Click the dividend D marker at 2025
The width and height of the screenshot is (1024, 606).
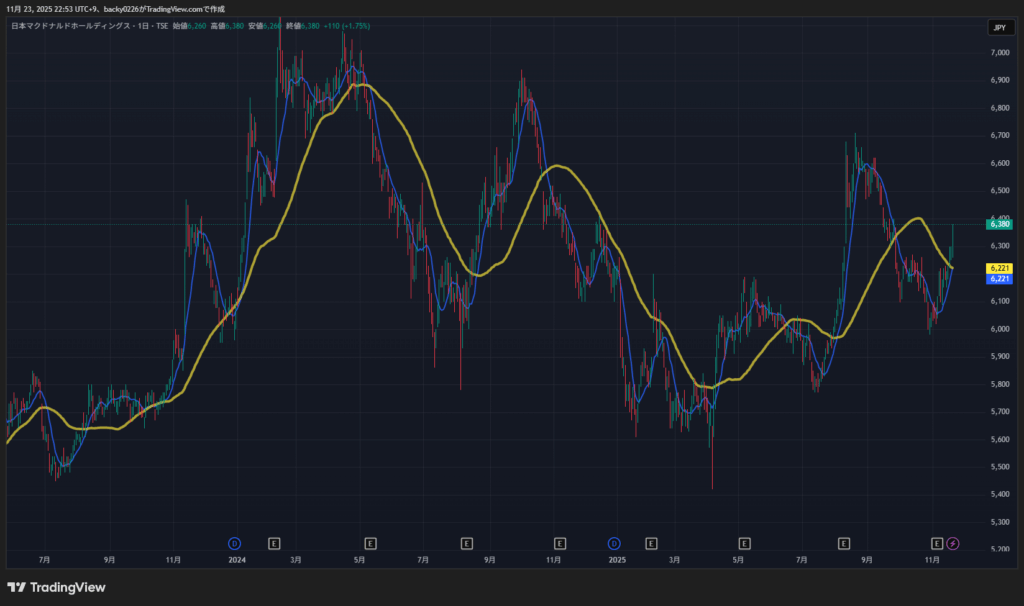point(614,543)
